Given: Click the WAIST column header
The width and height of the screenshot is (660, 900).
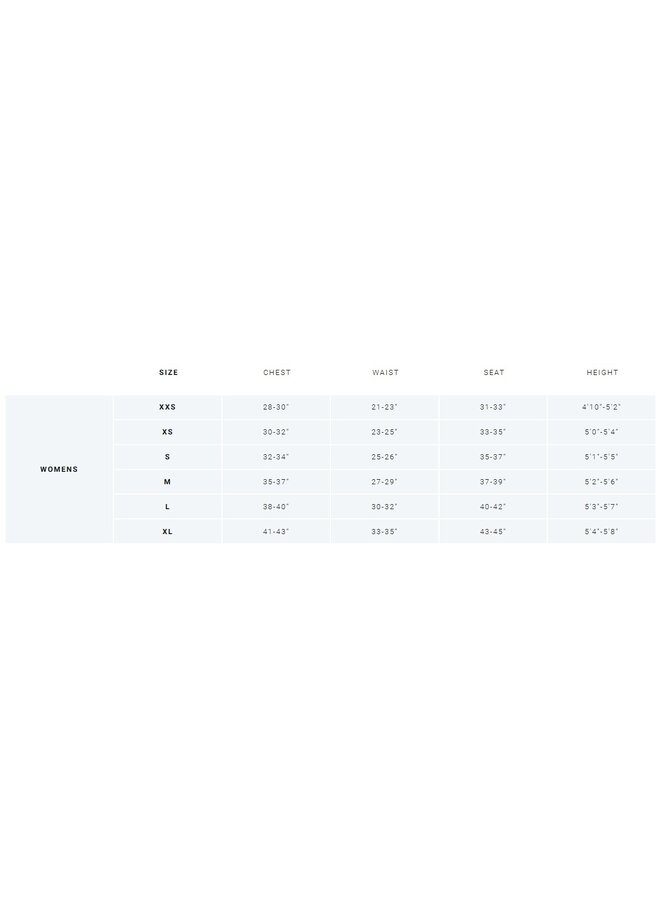Looking at the screenshot, I should pyautogui.click(x=385, y=372).
